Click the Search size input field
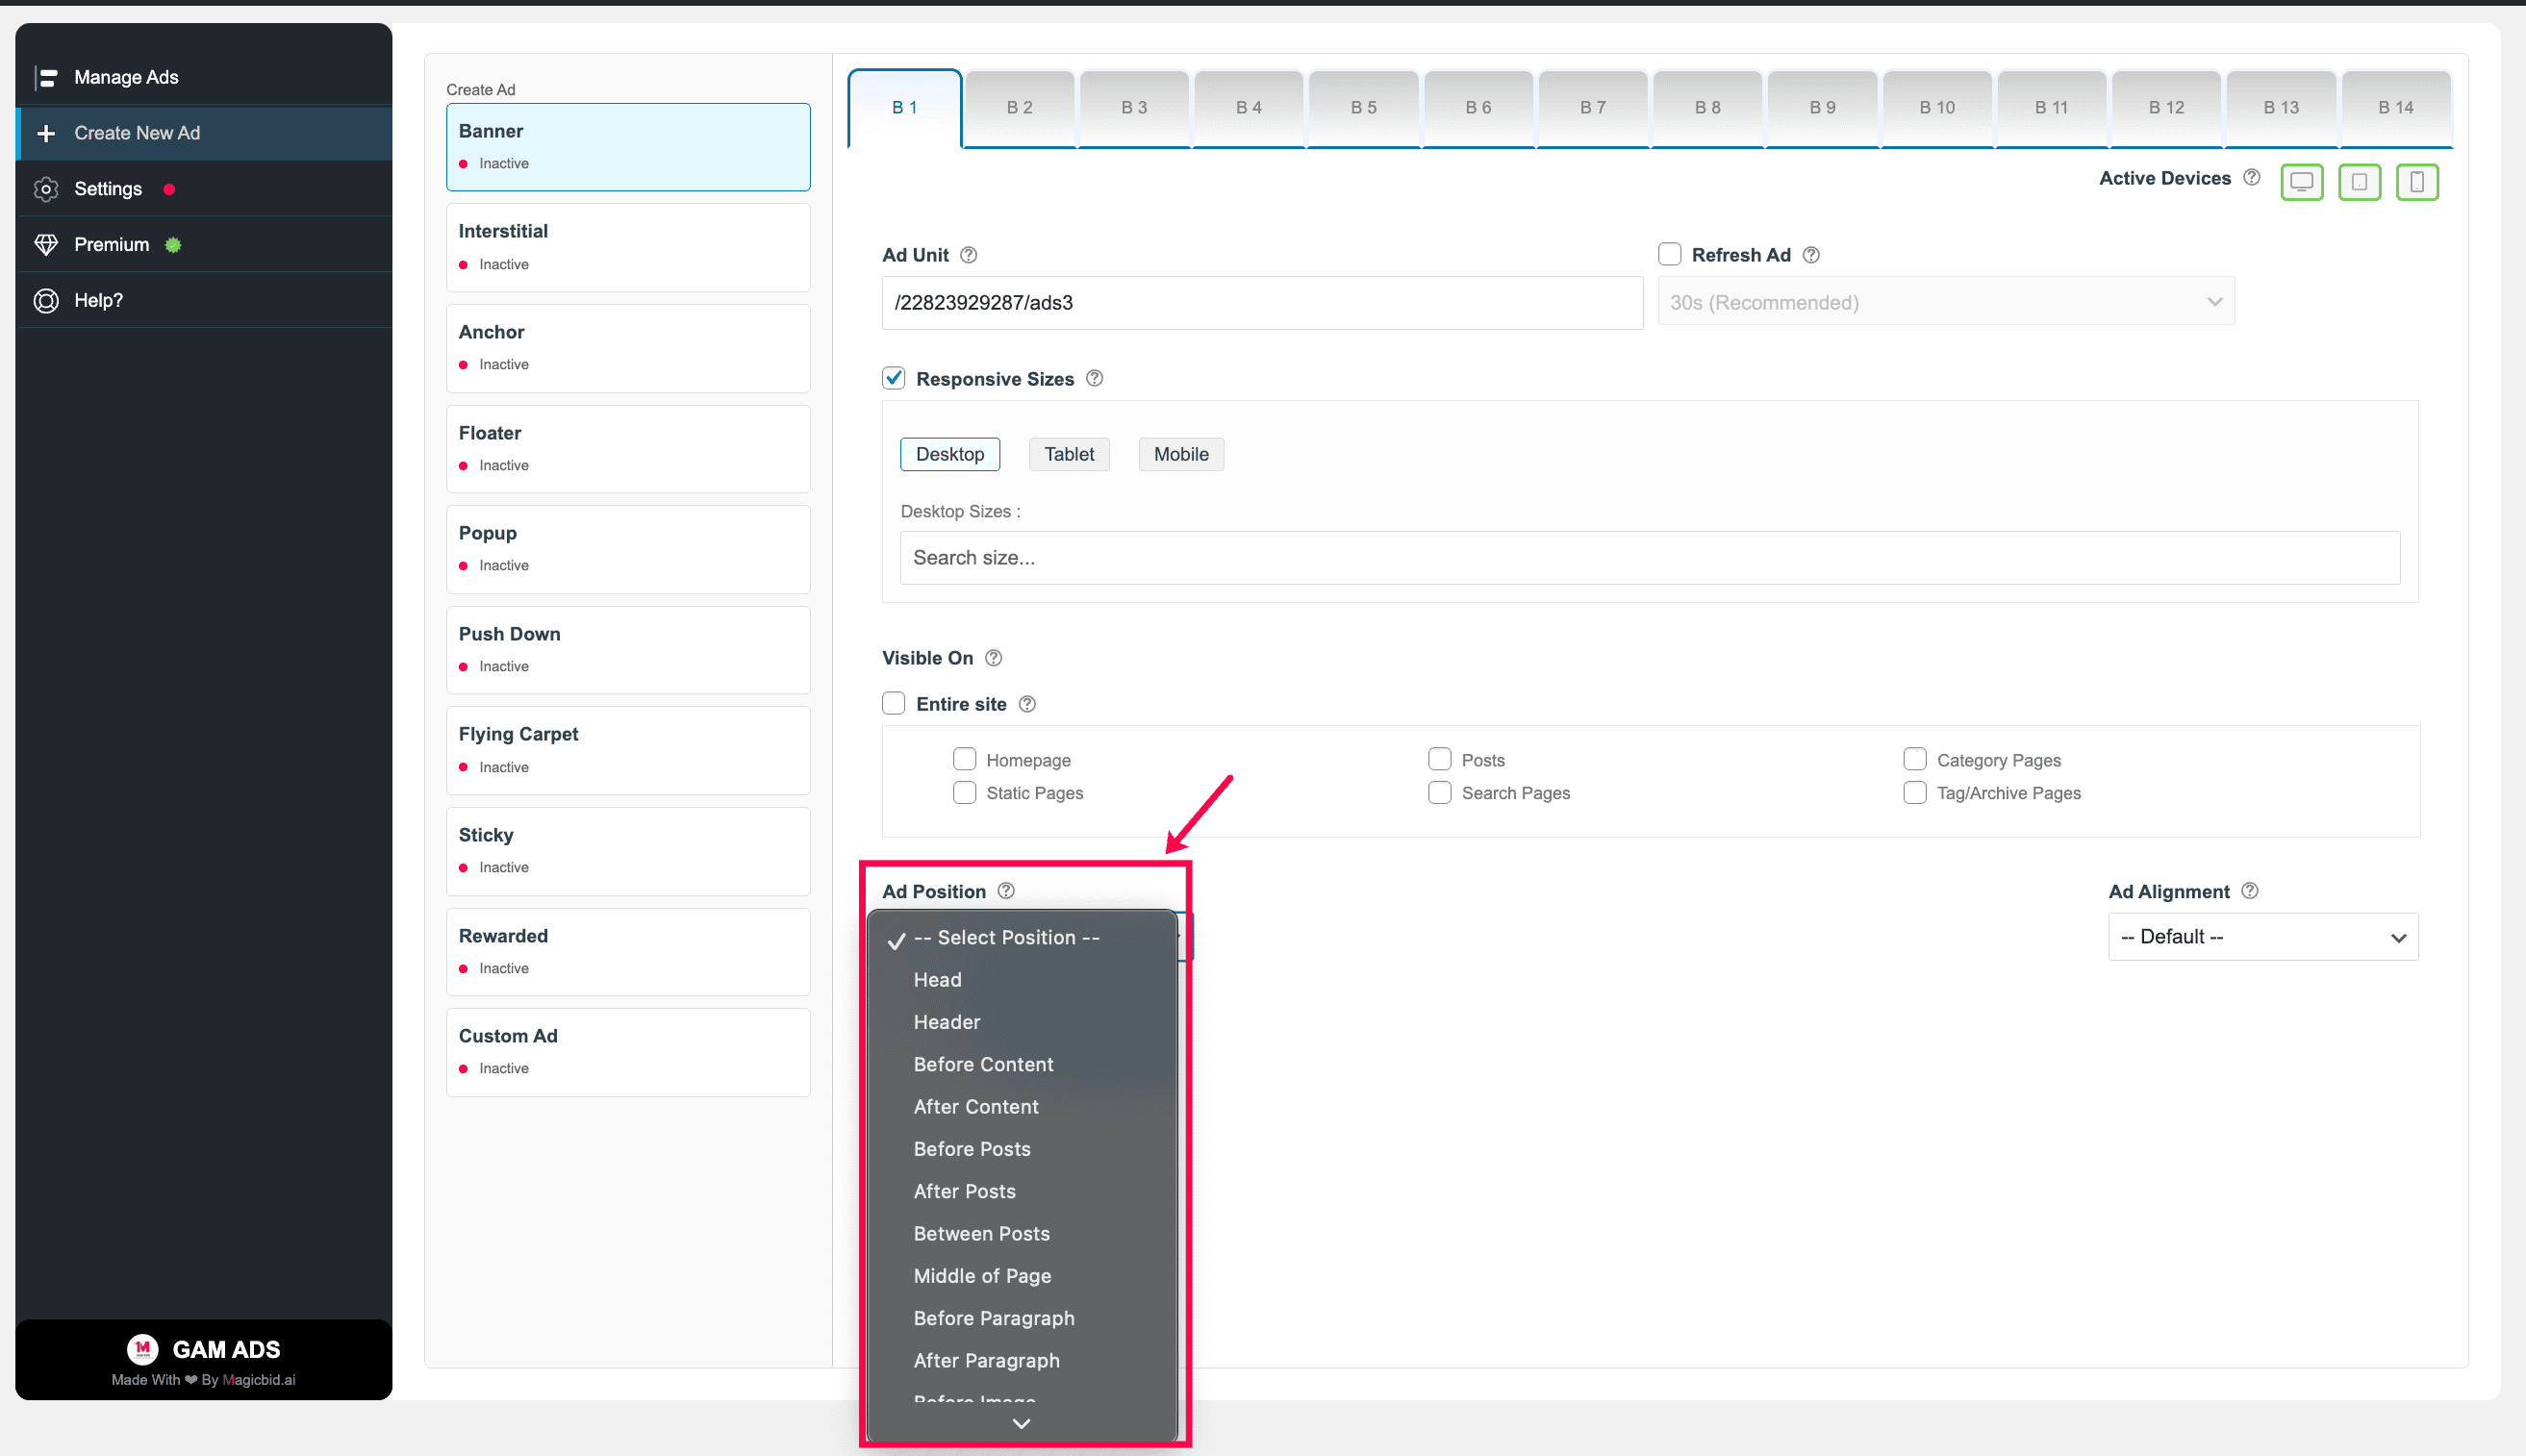Viewport: 2526px width, 1456px height. tap(1649, 558)
